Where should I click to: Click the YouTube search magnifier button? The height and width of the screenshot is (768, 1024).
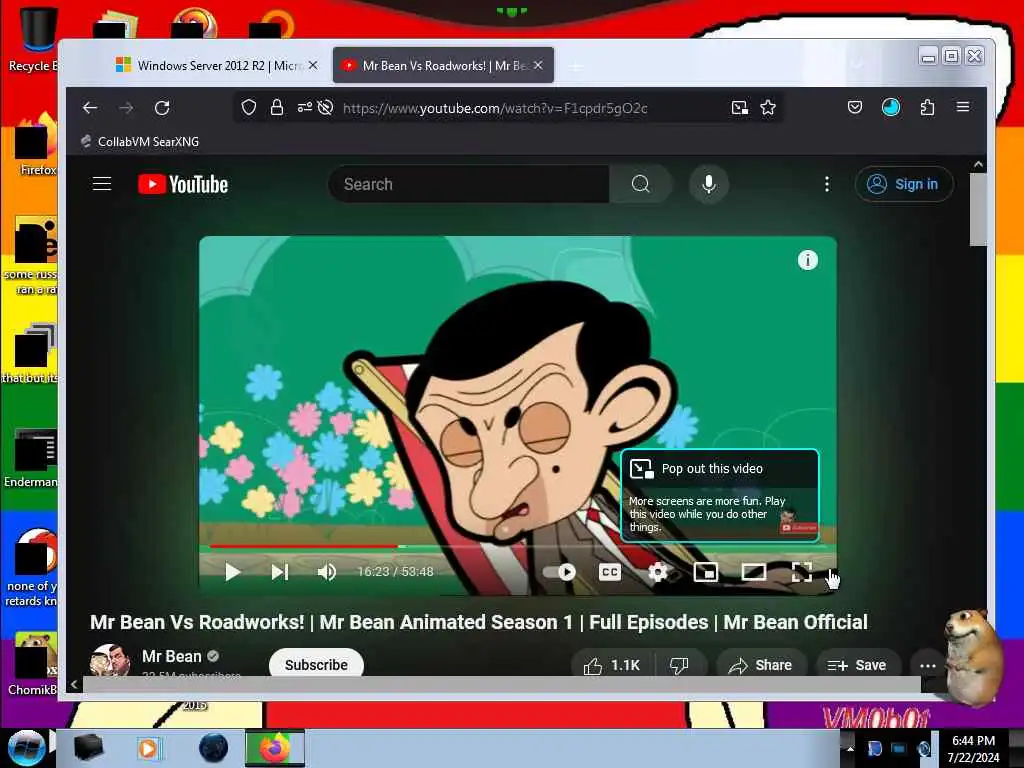641,184
